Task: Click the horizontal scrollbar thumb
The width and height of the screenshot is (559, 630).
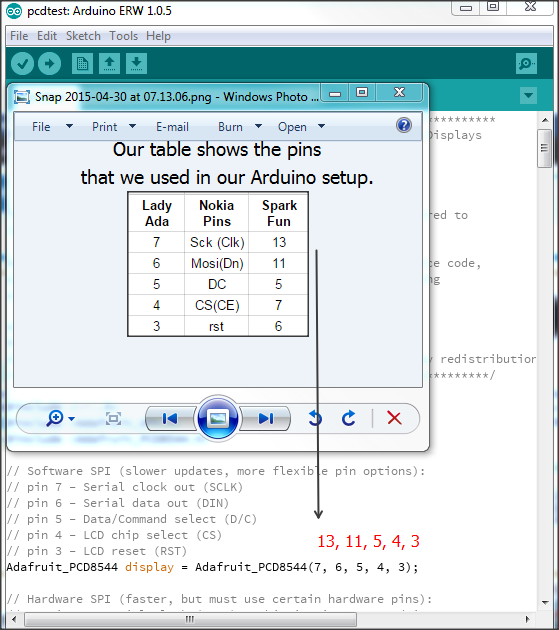Action: (x=190, y=619)
